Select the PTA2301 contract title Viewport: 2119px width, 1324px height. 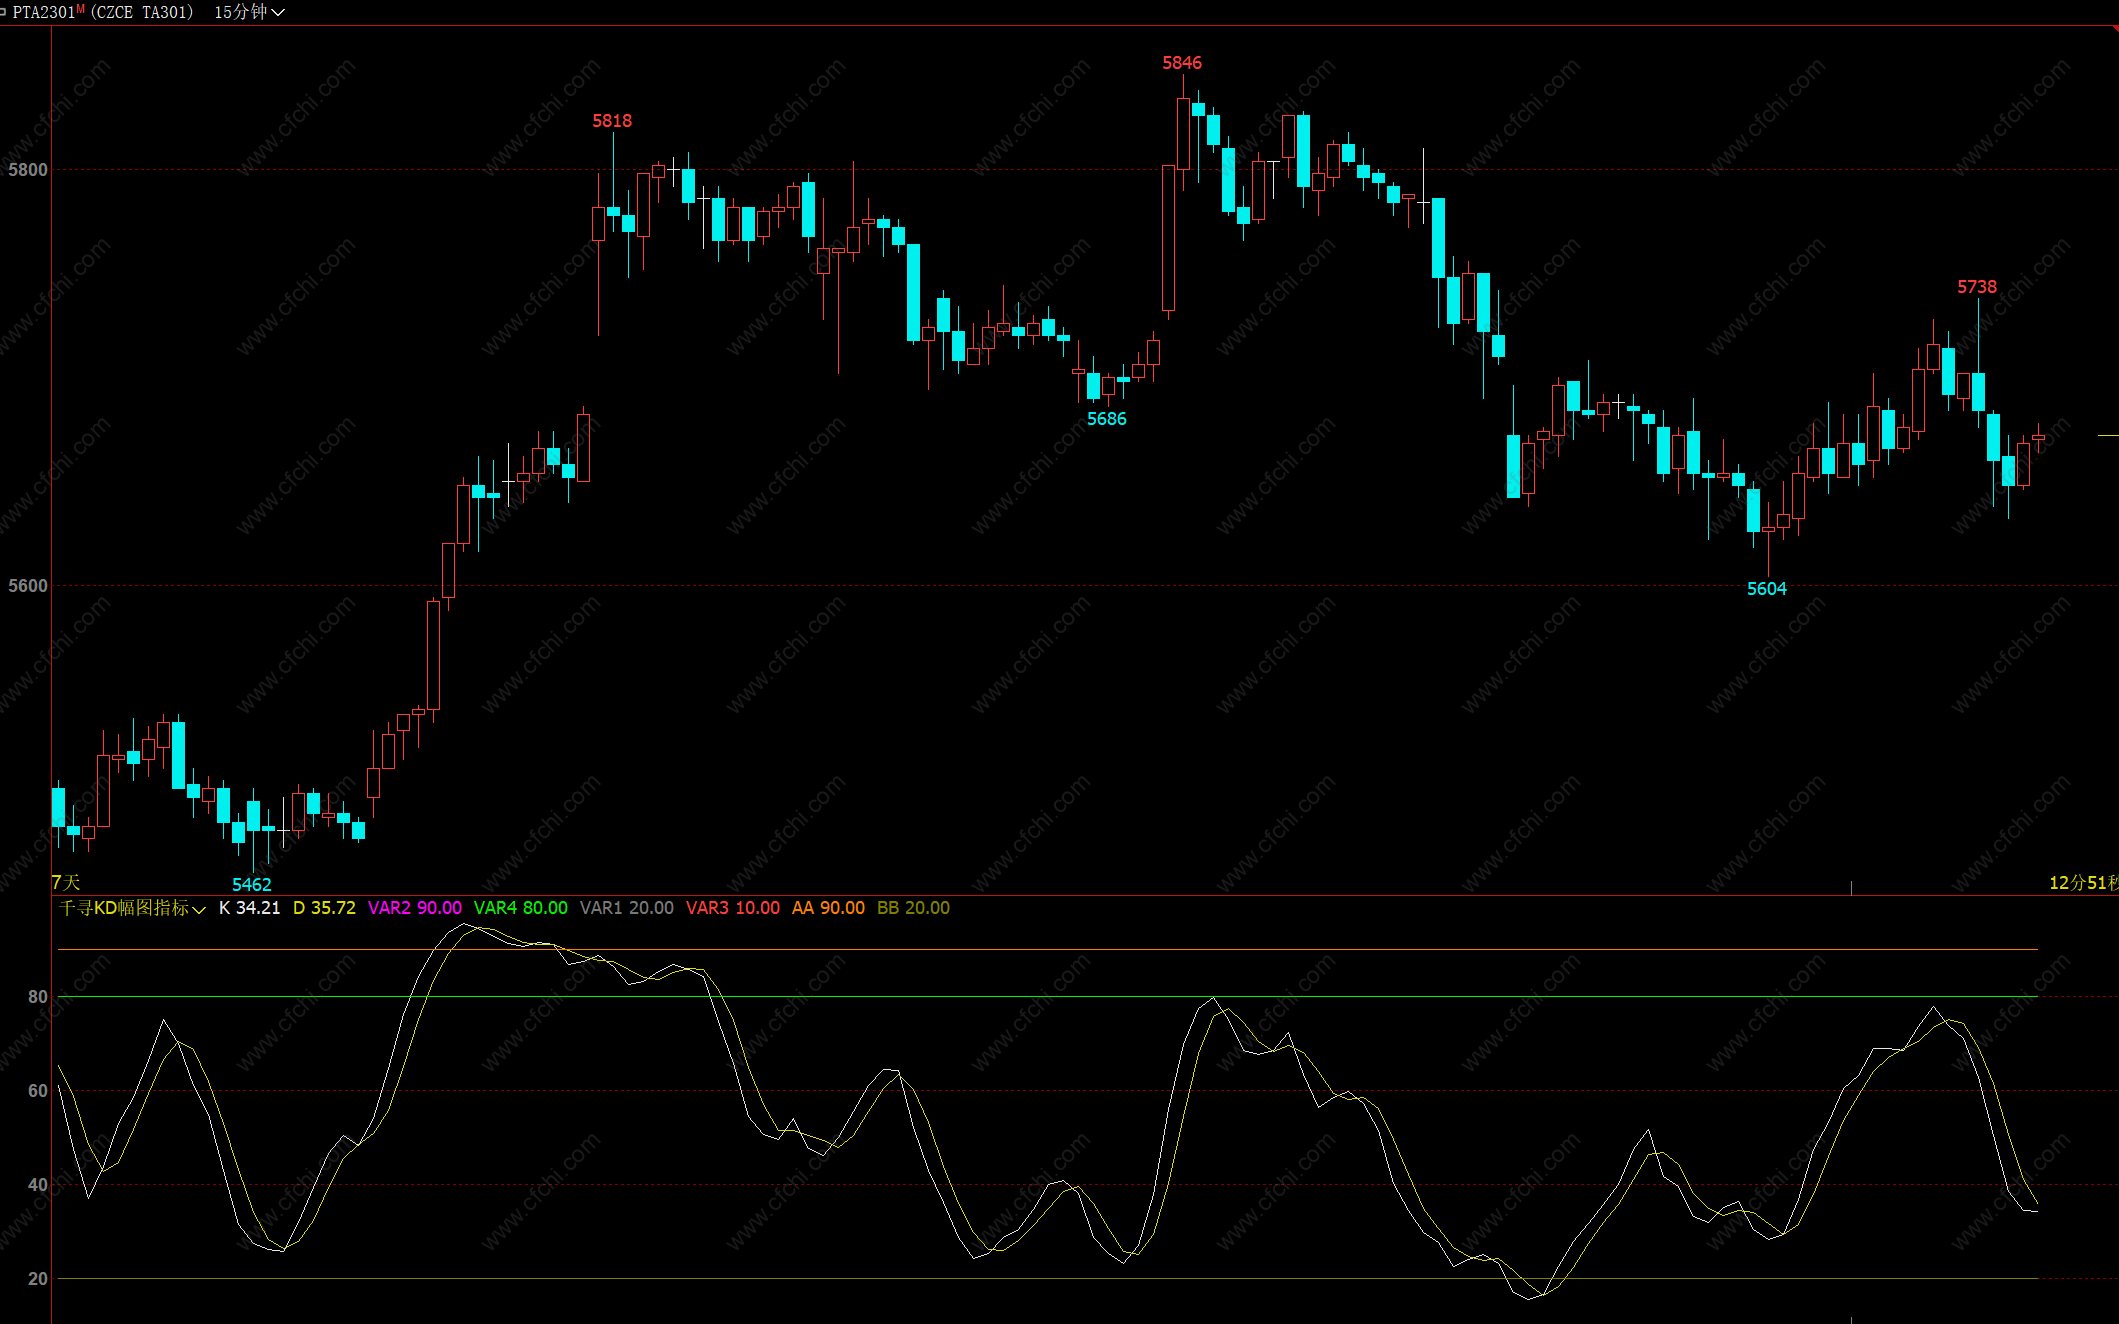[x=43, y=12]
